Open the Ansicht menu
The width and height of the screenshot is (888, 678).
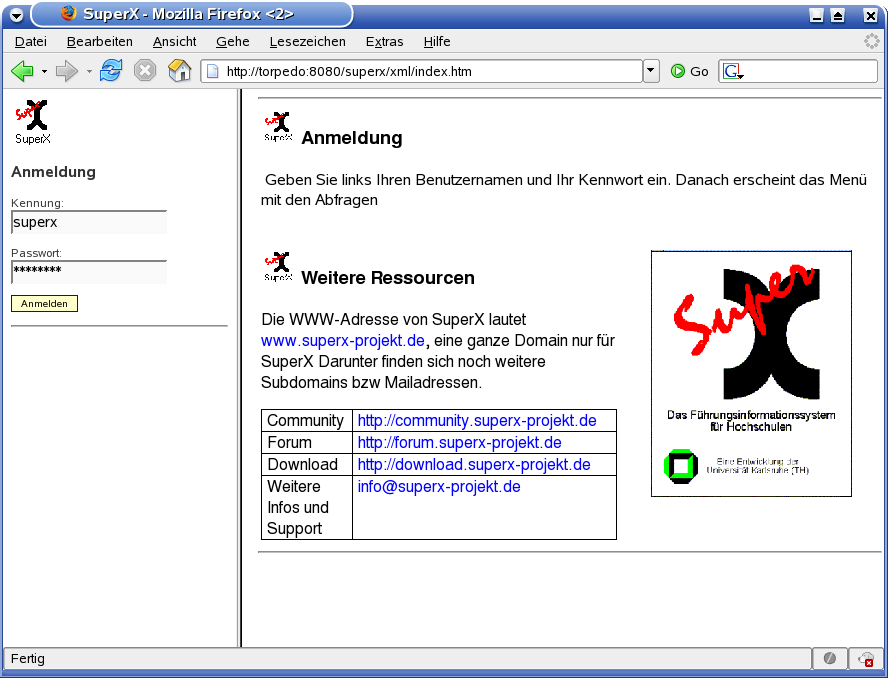[174, 41]
